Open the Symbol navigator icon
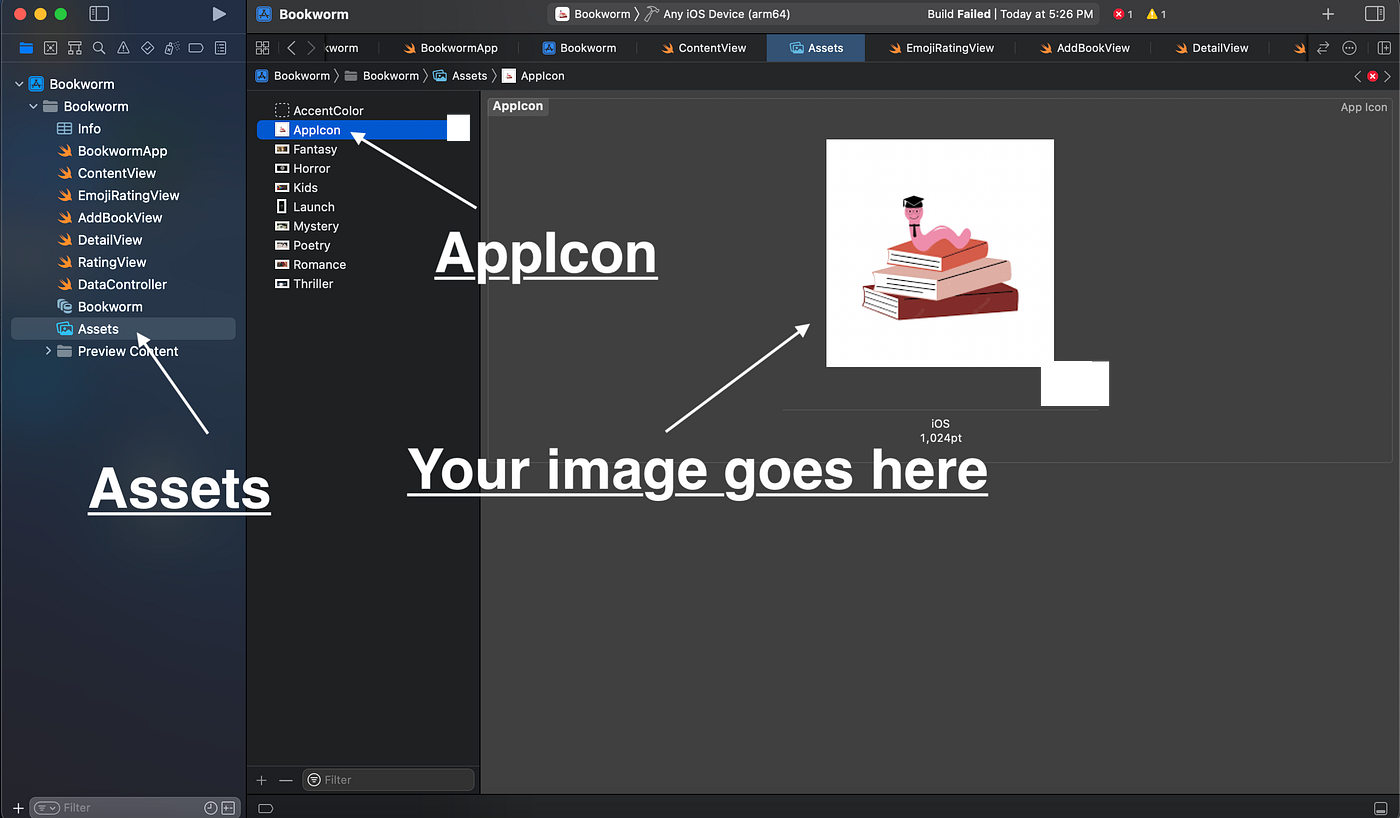The height and width of the screenshot is (818, 1400). (74, 47)
